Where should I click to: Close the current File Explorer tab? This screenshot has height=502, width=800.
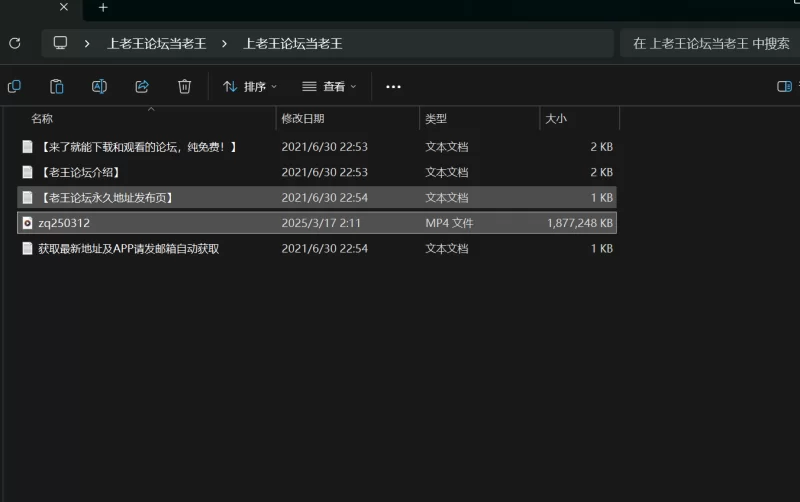(x=64, y=8)
